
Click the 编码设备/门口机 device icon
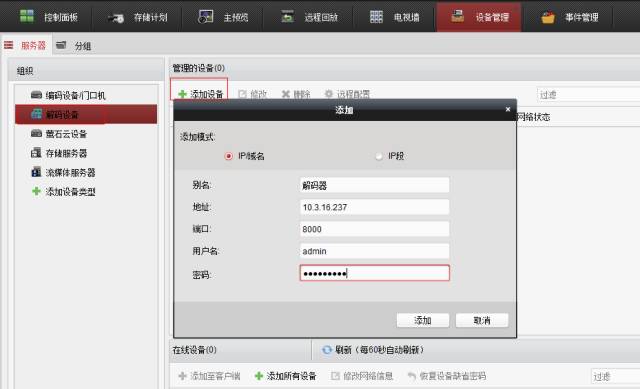click(36, 95)
